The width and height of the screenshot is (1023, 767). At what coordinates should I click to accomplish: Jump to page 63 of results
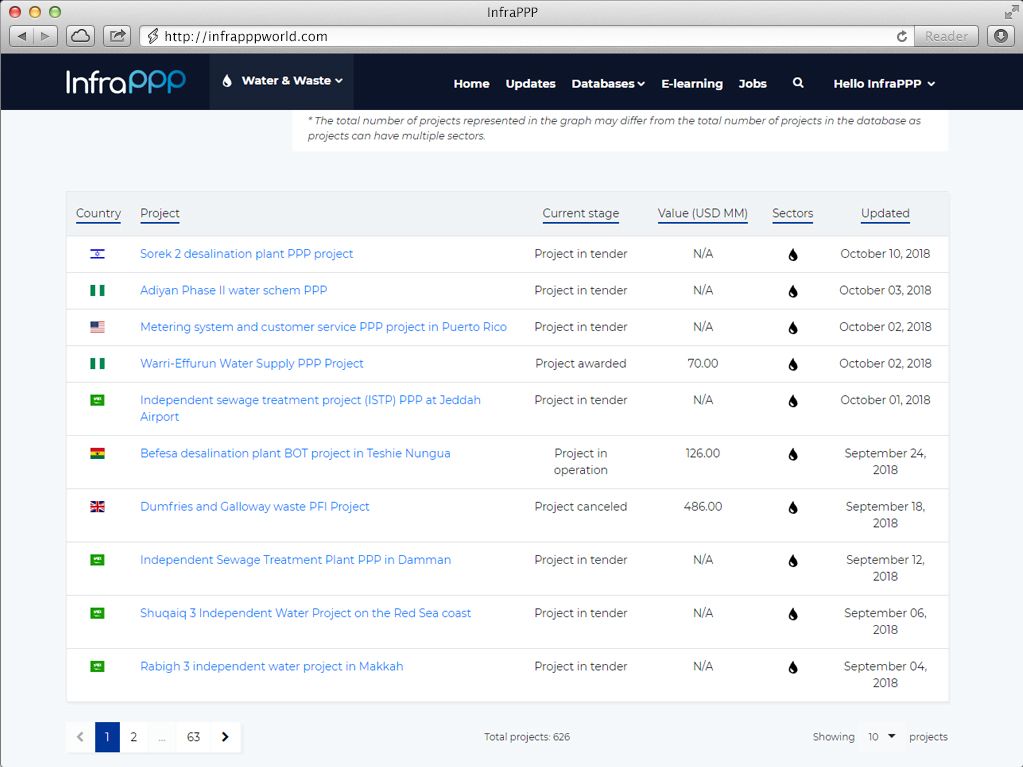[193, 737]
